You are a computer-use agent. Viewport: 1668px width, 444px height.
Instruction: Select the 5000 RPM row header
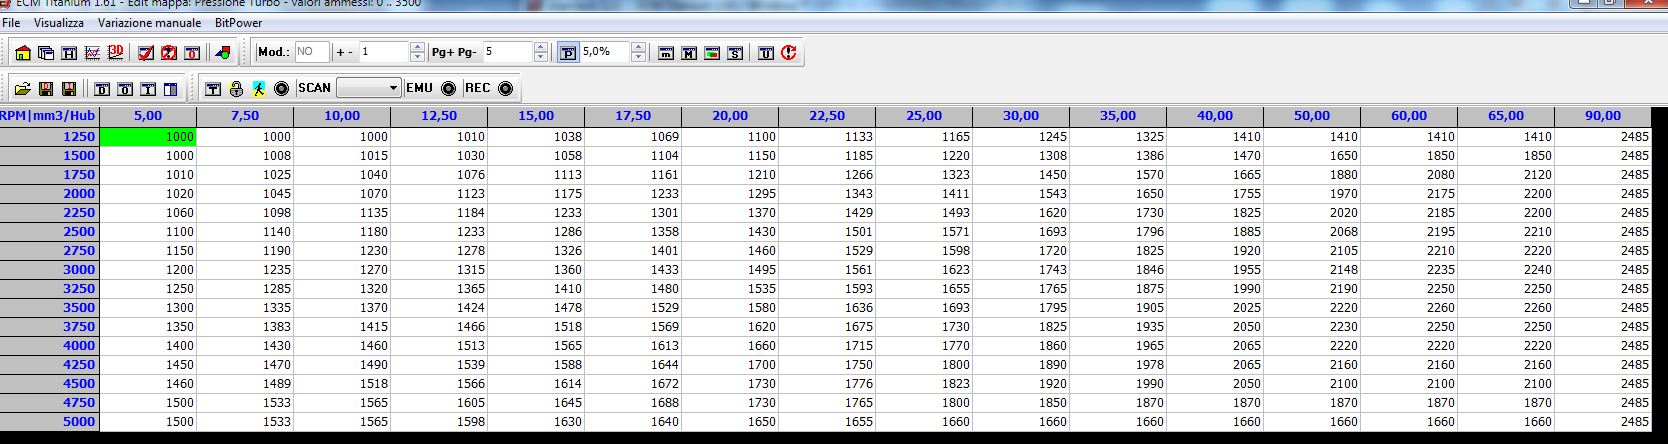point(49,422)
